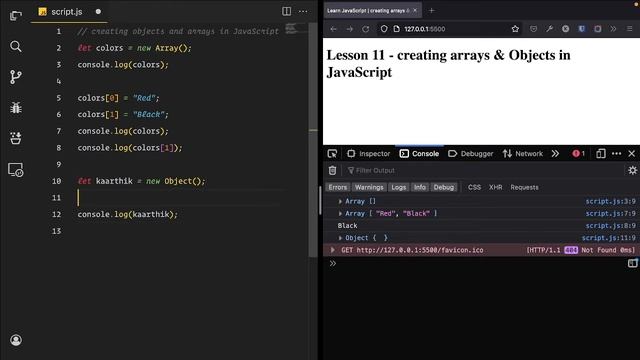Toggle the console multi-line editor icon

(x=632, y=263)
